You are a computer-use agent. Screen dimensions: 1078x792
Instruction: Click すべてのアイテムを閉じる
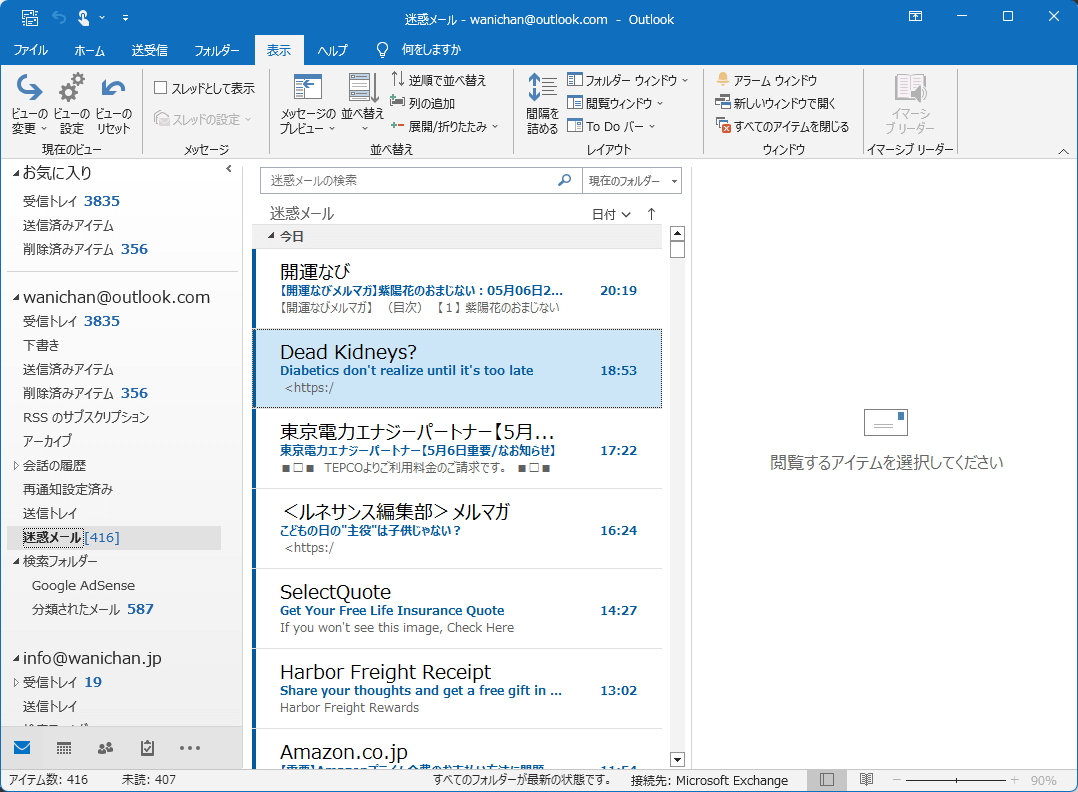pyautogui.click(x=784, y=122)
